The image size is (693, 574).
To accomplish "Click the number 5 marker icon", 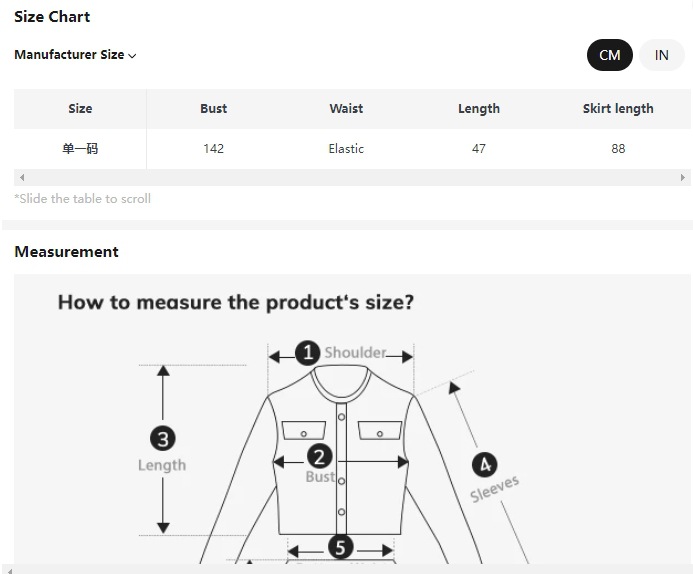I will [x=340, y=547].
